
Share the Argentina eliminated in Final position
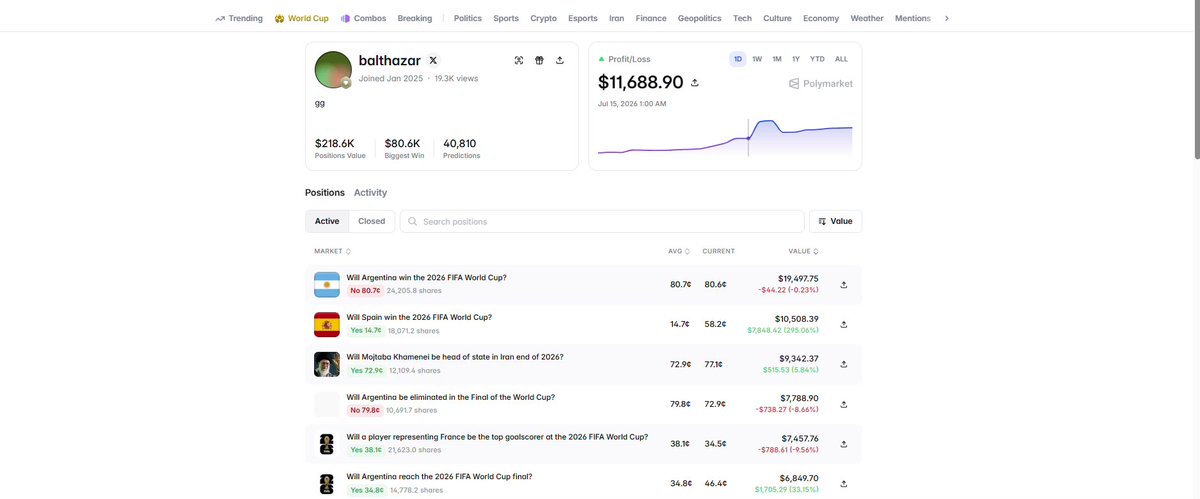pos(843,404)
